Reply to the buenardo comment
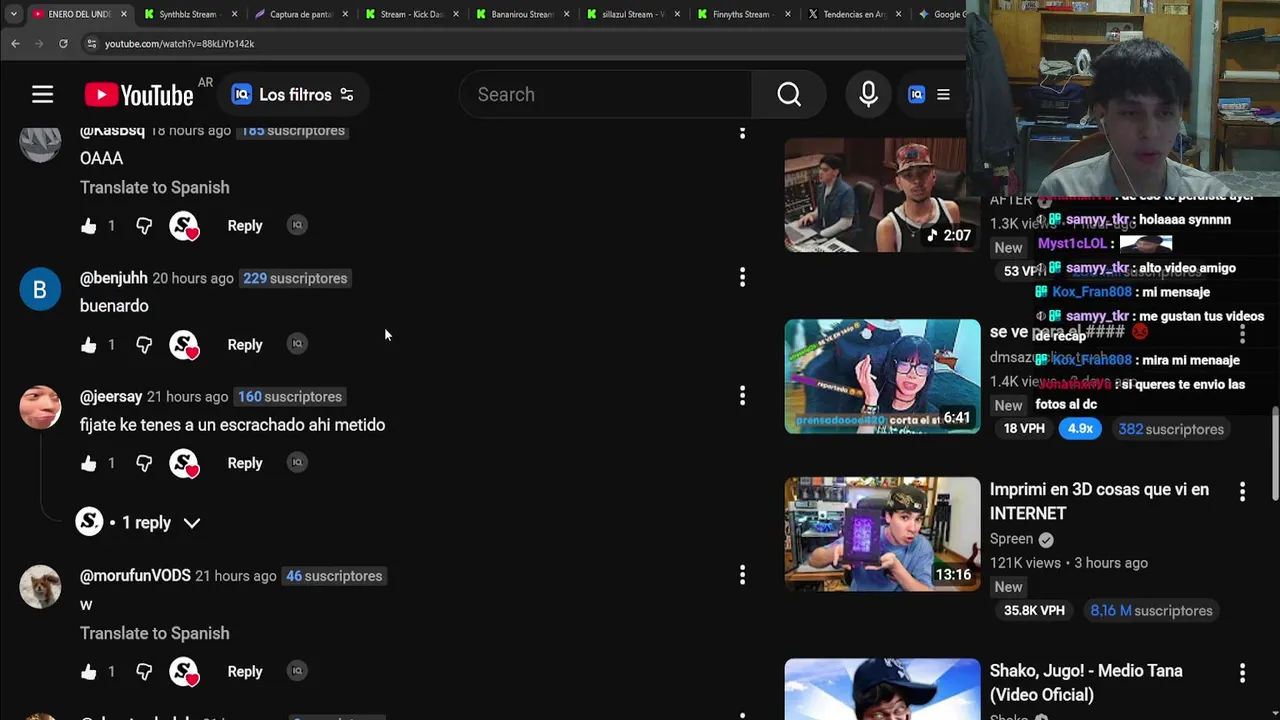Screen dimensions: 1280x720 coord(245,345)
